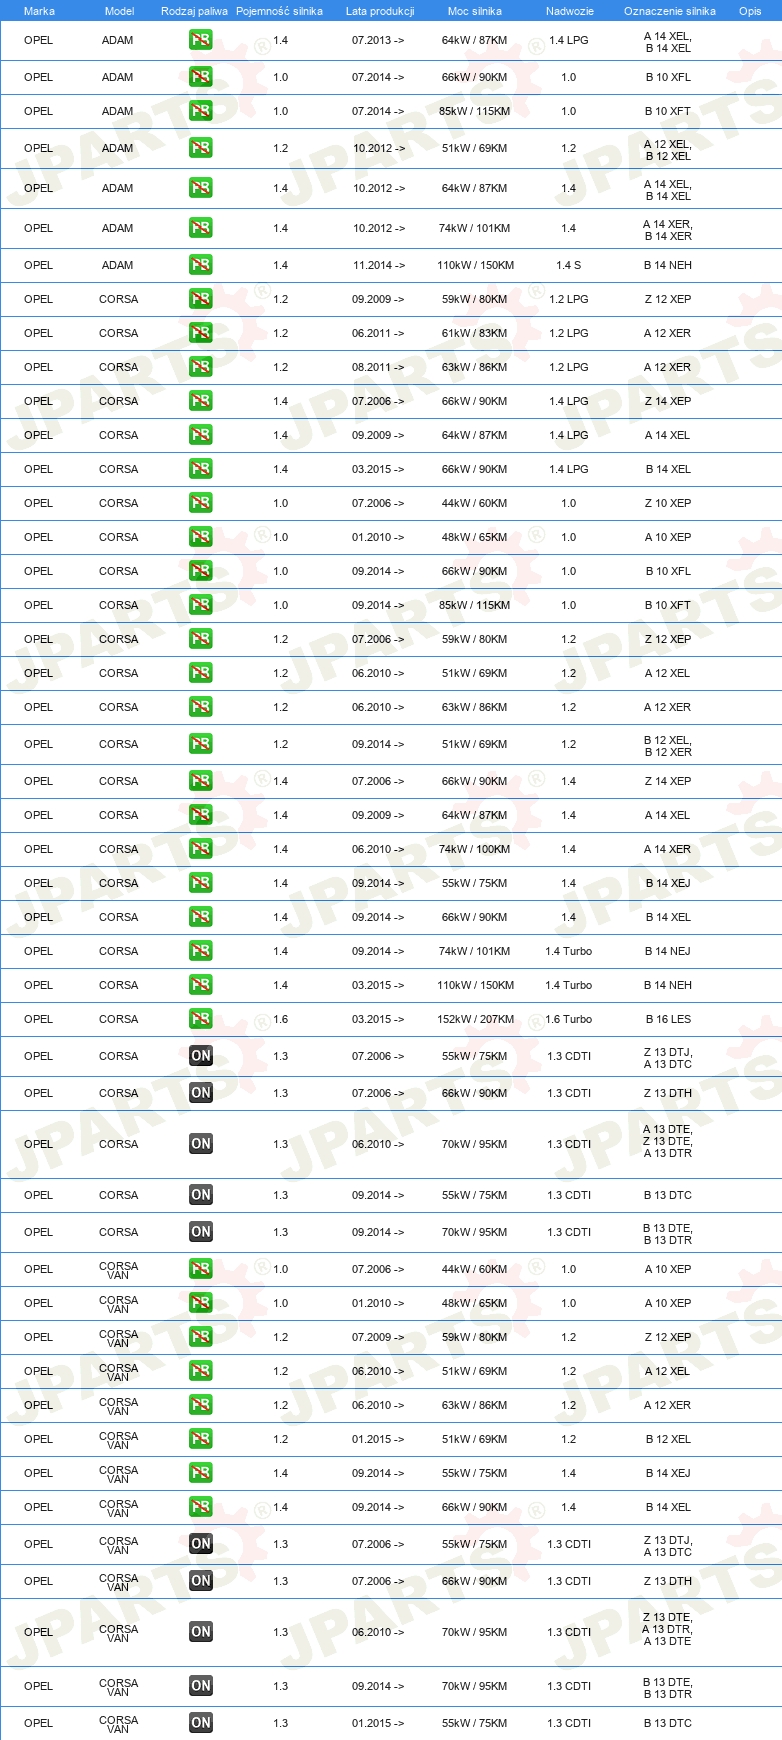The height and width of the screenshot is (1740, 782).
Task: Click PB icon in CORSA 61kW / 83KM row
Action: click(x=201, y=333)
